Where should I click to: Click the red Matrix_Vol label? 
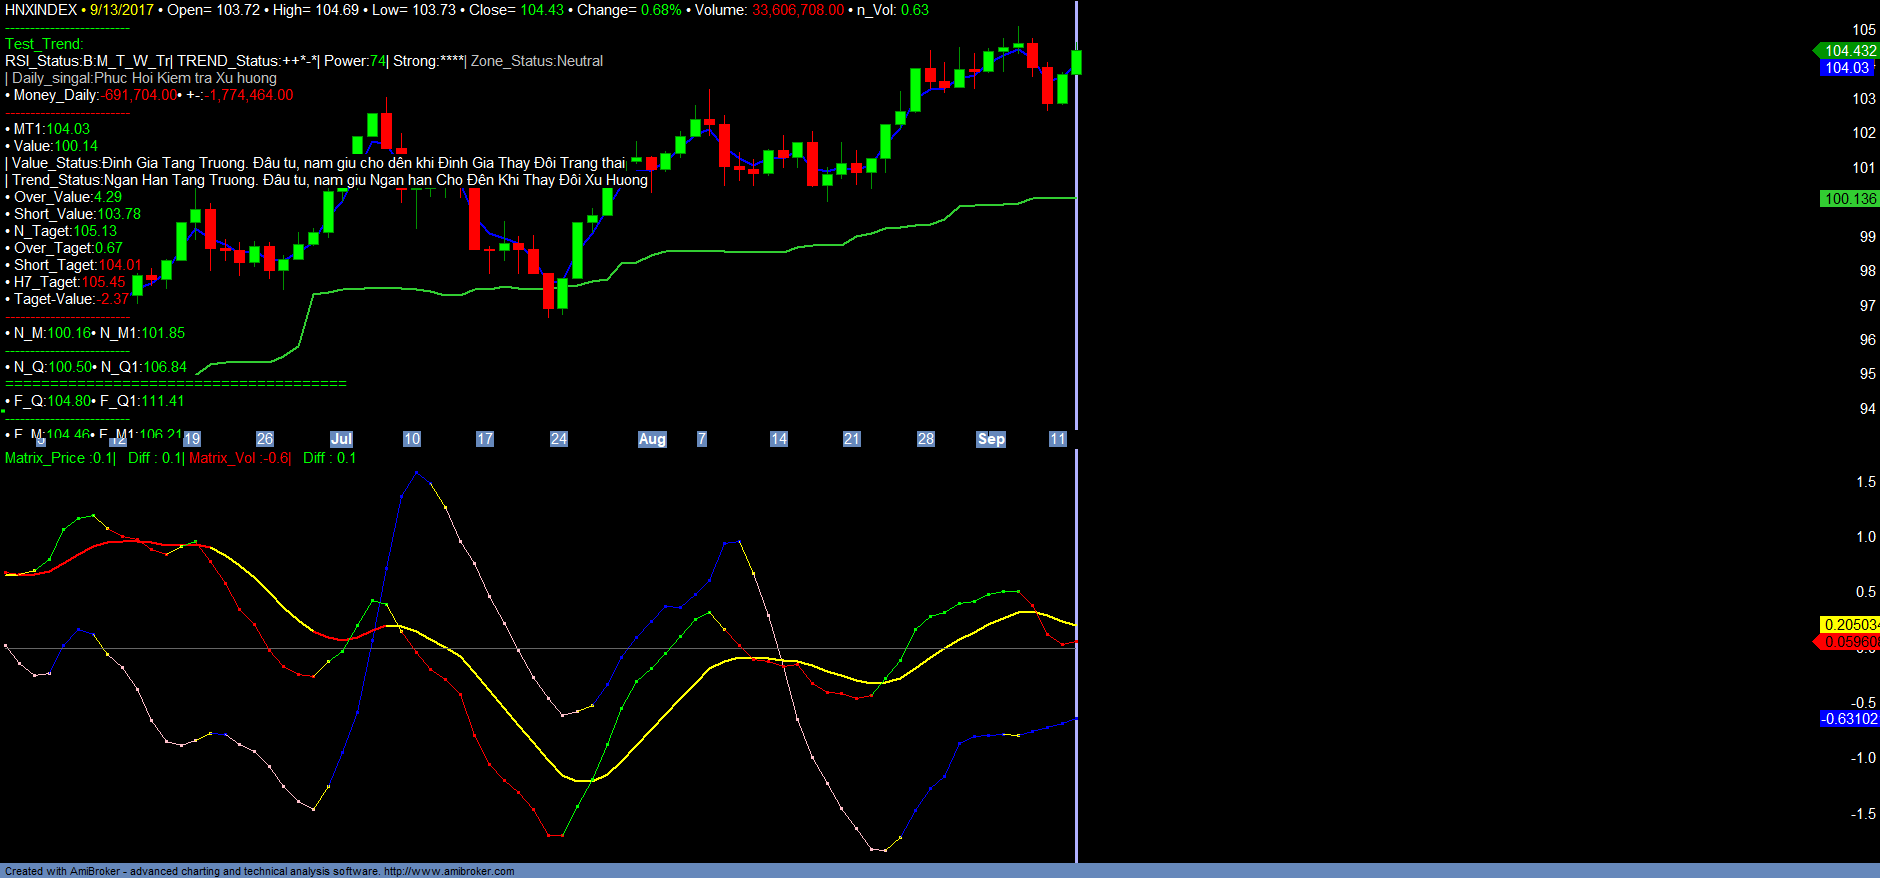tap(225, 458)
